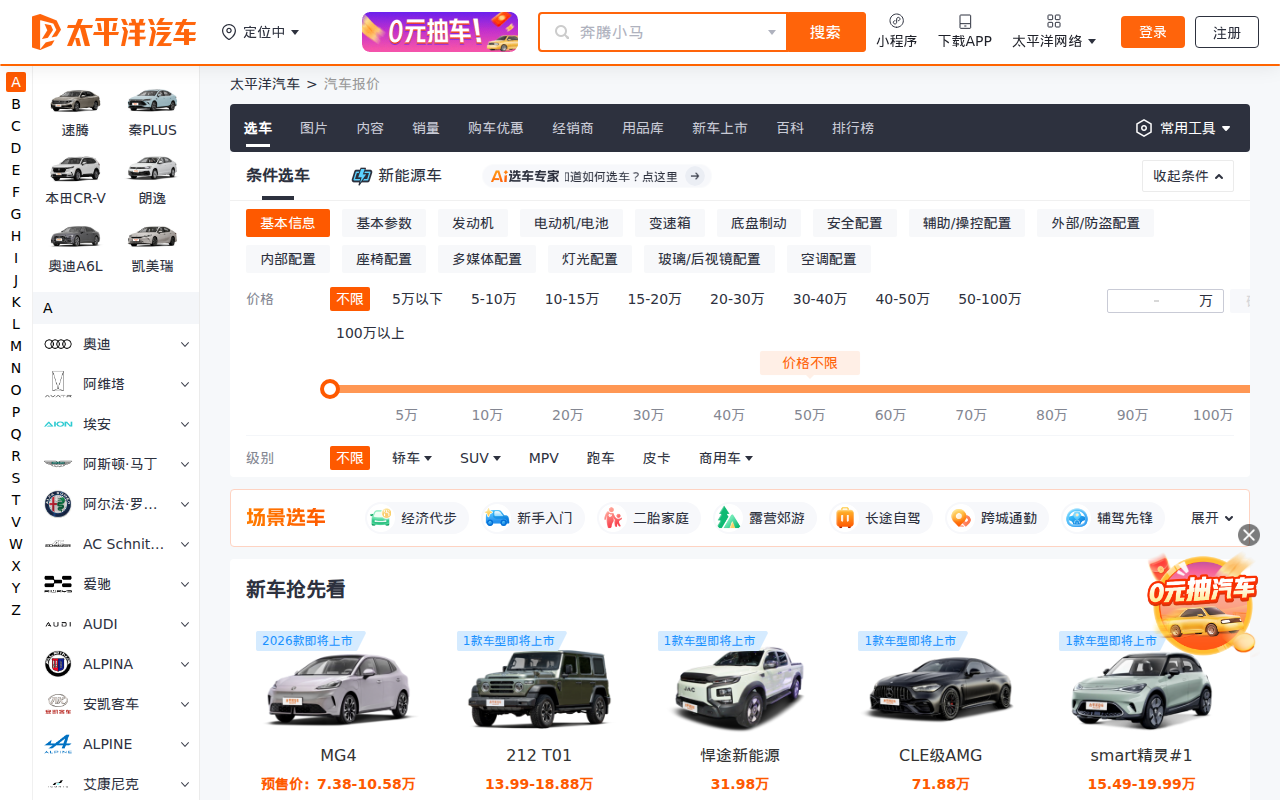Open the 经销商 tab
This screenshot has width=1280, height=800.
point(573,128)
